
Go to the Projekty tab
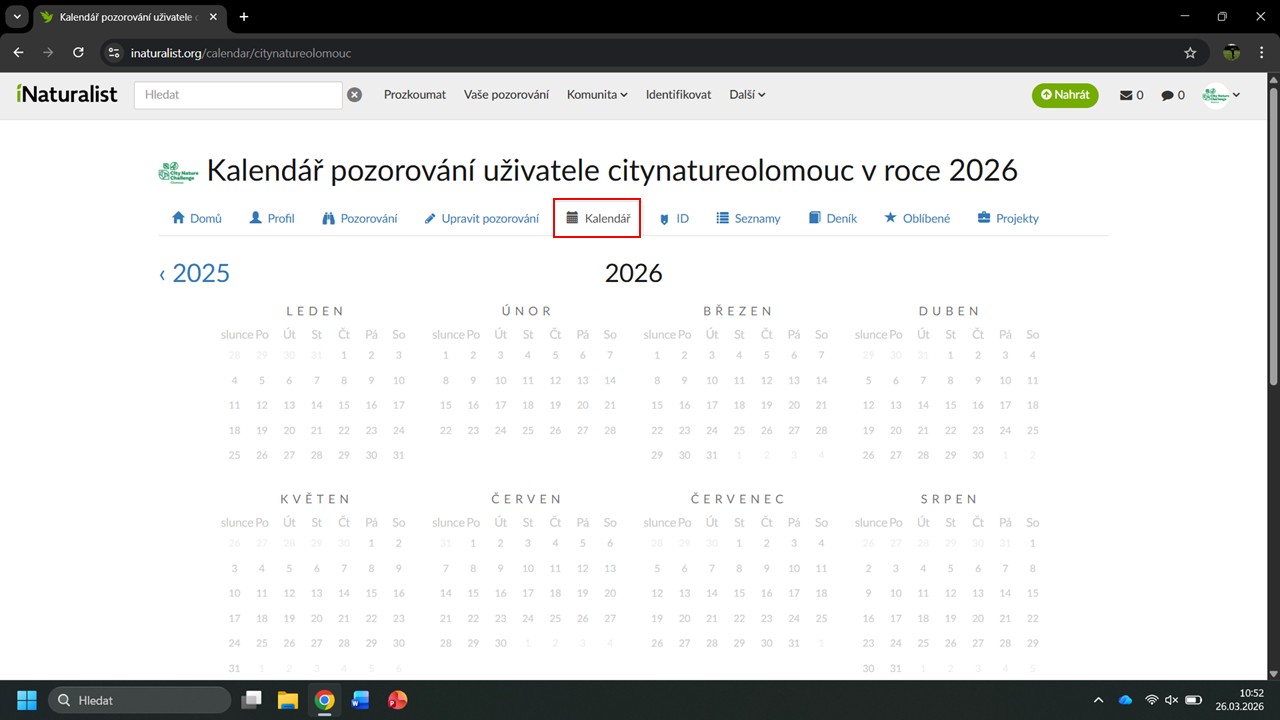click(1008, 218)
